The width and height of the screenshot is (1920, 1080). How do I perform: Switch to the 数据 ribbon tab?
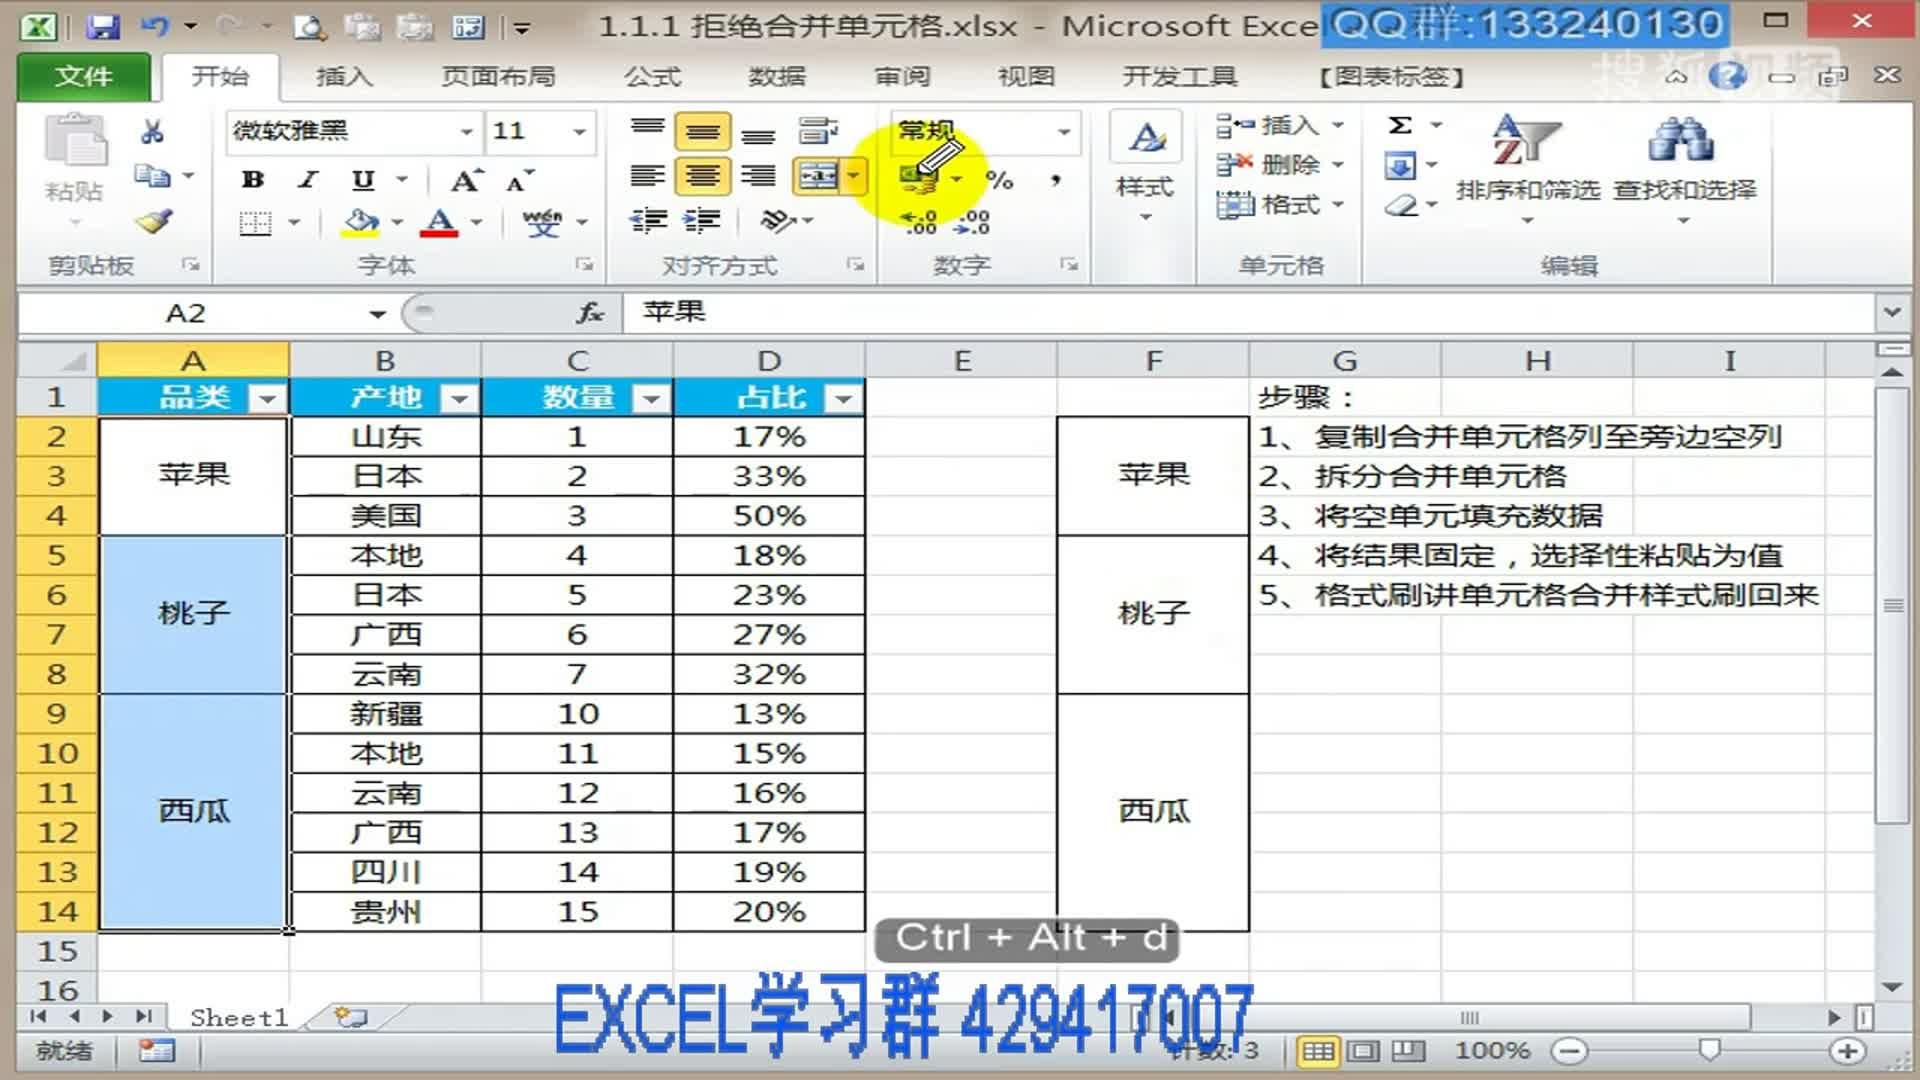pos(778,76)
